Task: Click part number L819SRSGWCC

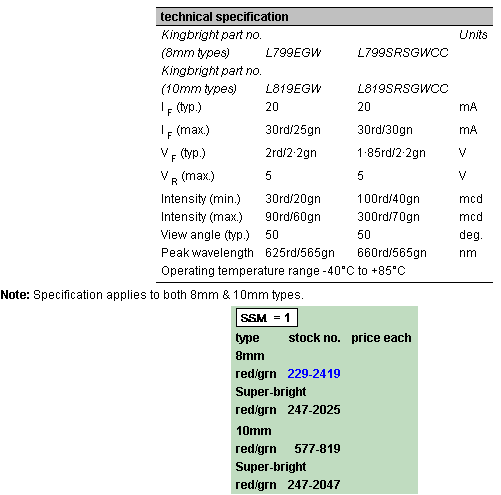Action: pos(403,89)
